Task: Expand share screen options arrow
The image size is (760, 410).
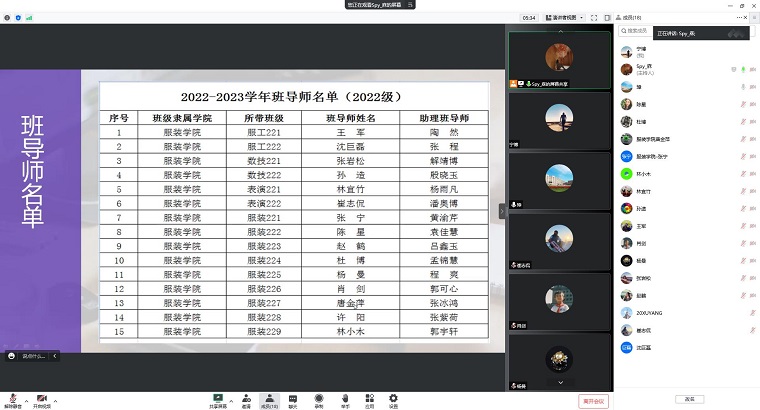Action: [231, 401]
